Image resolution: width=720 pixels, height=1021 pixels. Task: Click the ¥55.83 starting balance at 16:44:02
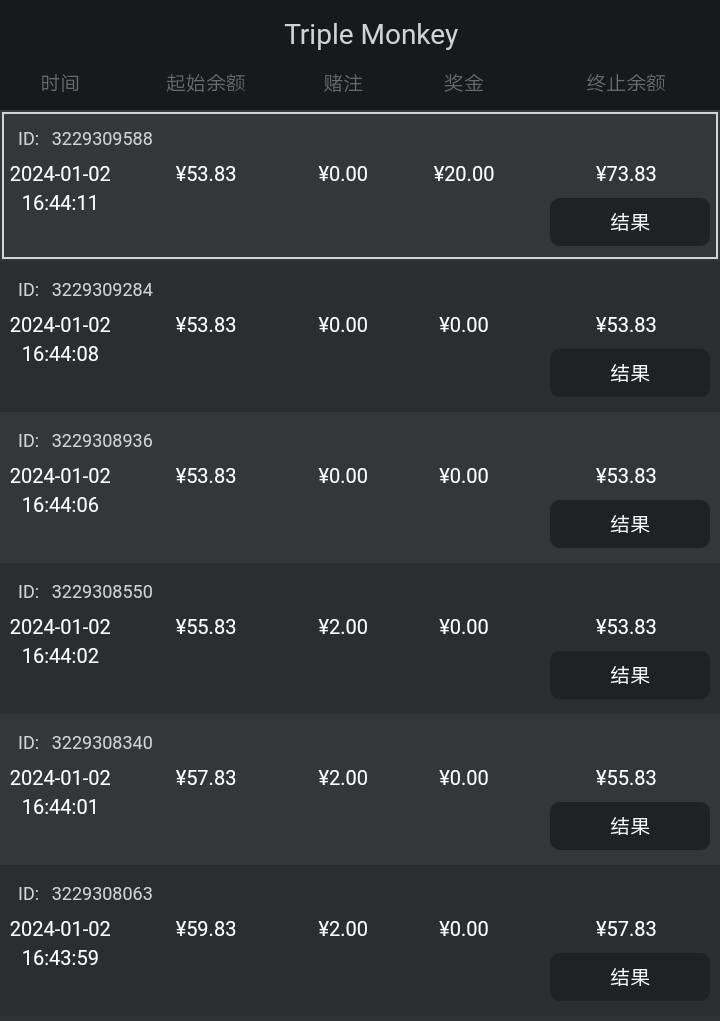coord(206,627)
